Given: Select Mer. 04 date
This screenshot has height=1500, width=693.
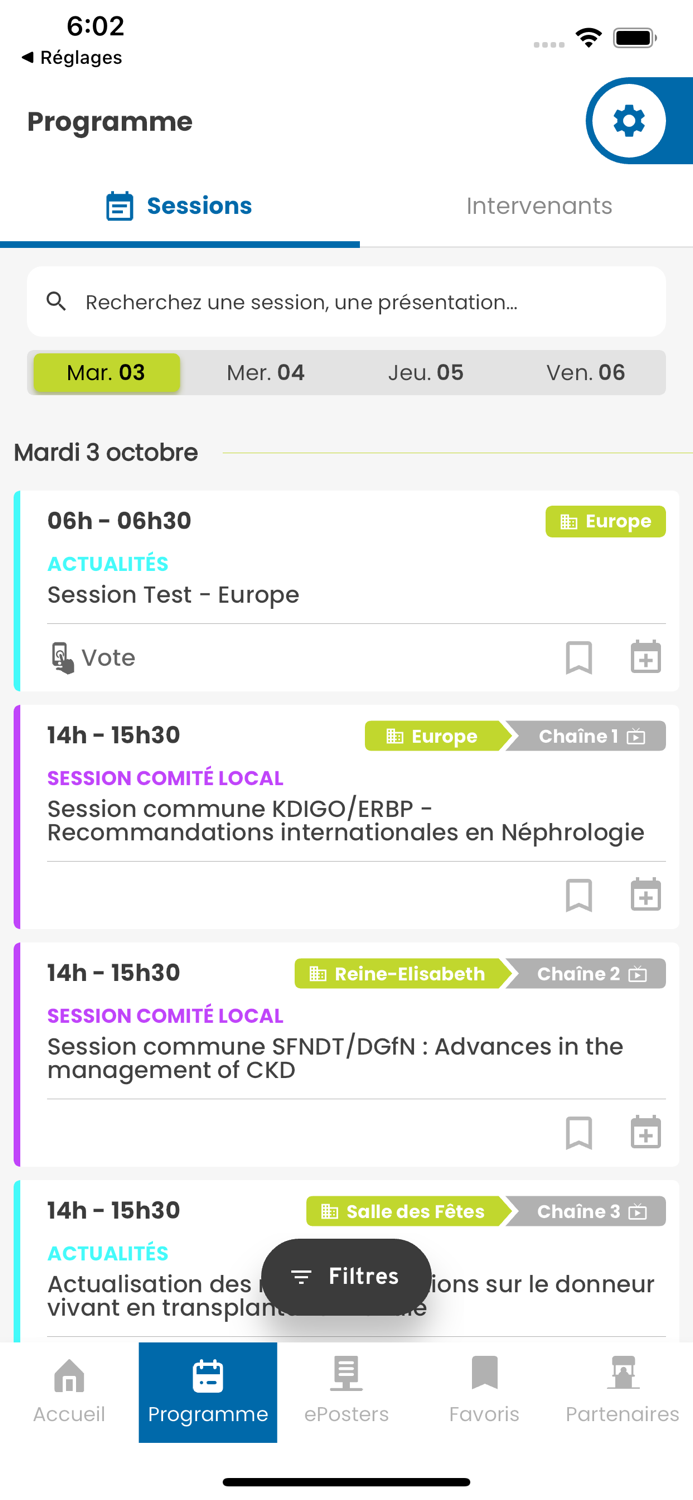Looking at the screenshot, I should click(x=265, y=373).
